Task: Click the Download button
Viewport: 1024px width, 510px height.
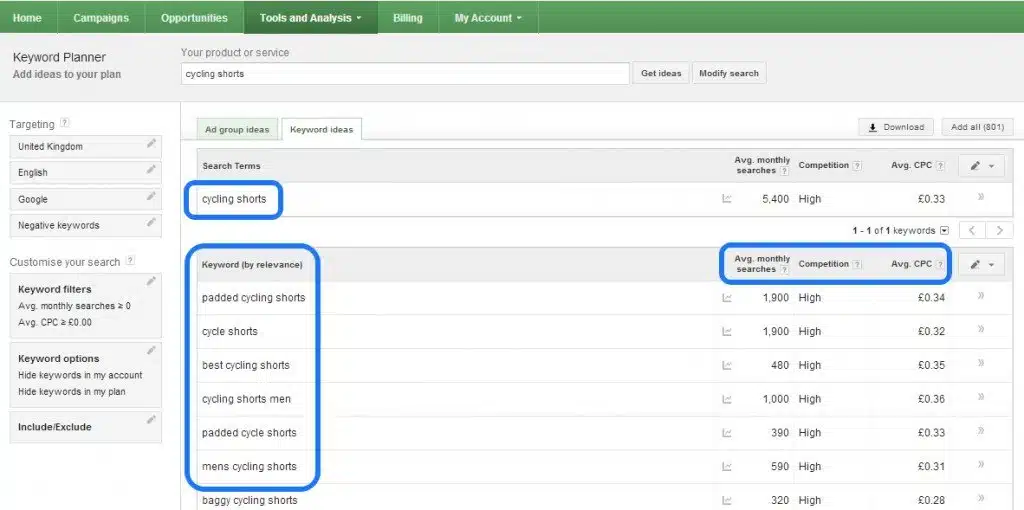Action: pyautogui.click(x=896, y=127)
